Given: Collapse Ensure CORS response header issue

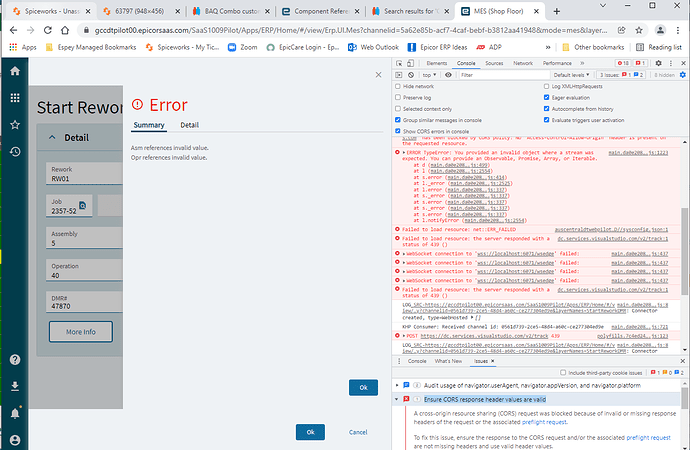Looking at the screenshot, I should tap(397, 399).
